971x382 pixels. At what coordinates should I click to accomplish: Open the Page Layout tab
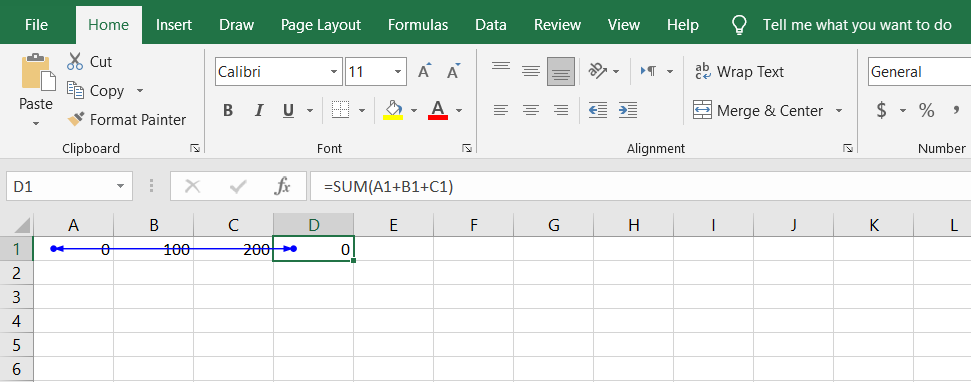point(321,25)
